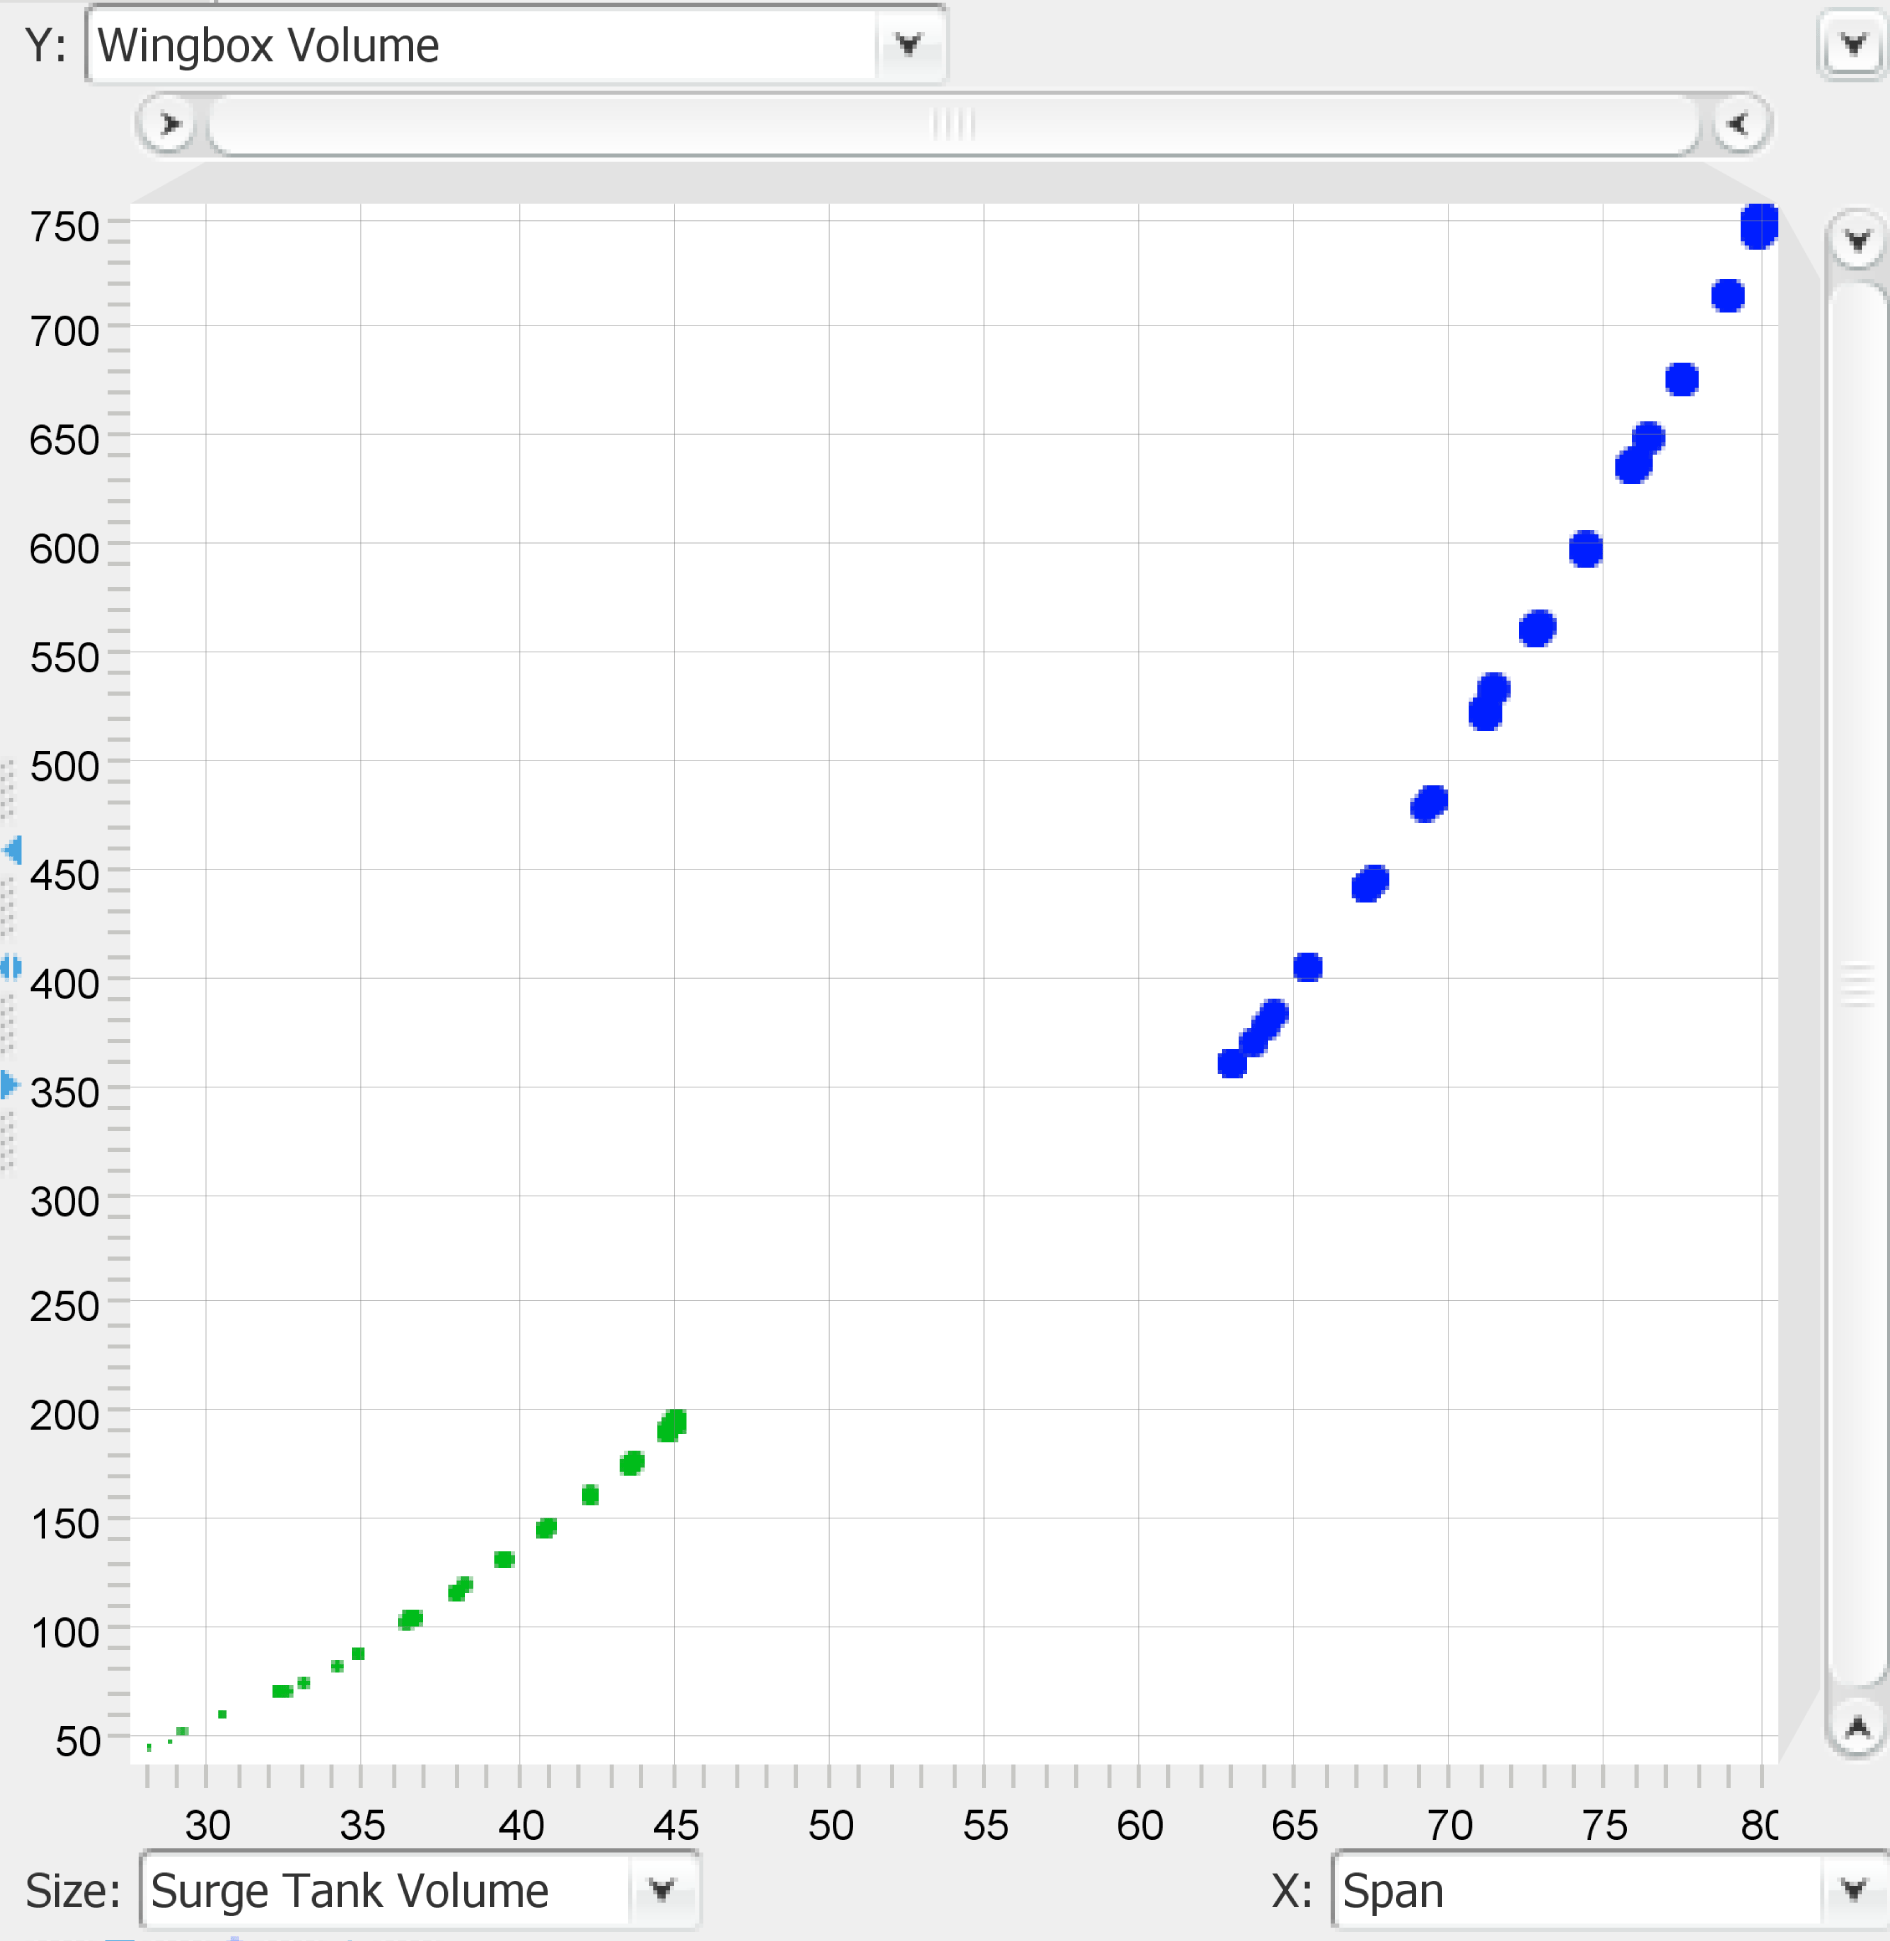Select the lowest blue point near span 63
The image size is (1890, 1941).
tap(1232, 1064)
